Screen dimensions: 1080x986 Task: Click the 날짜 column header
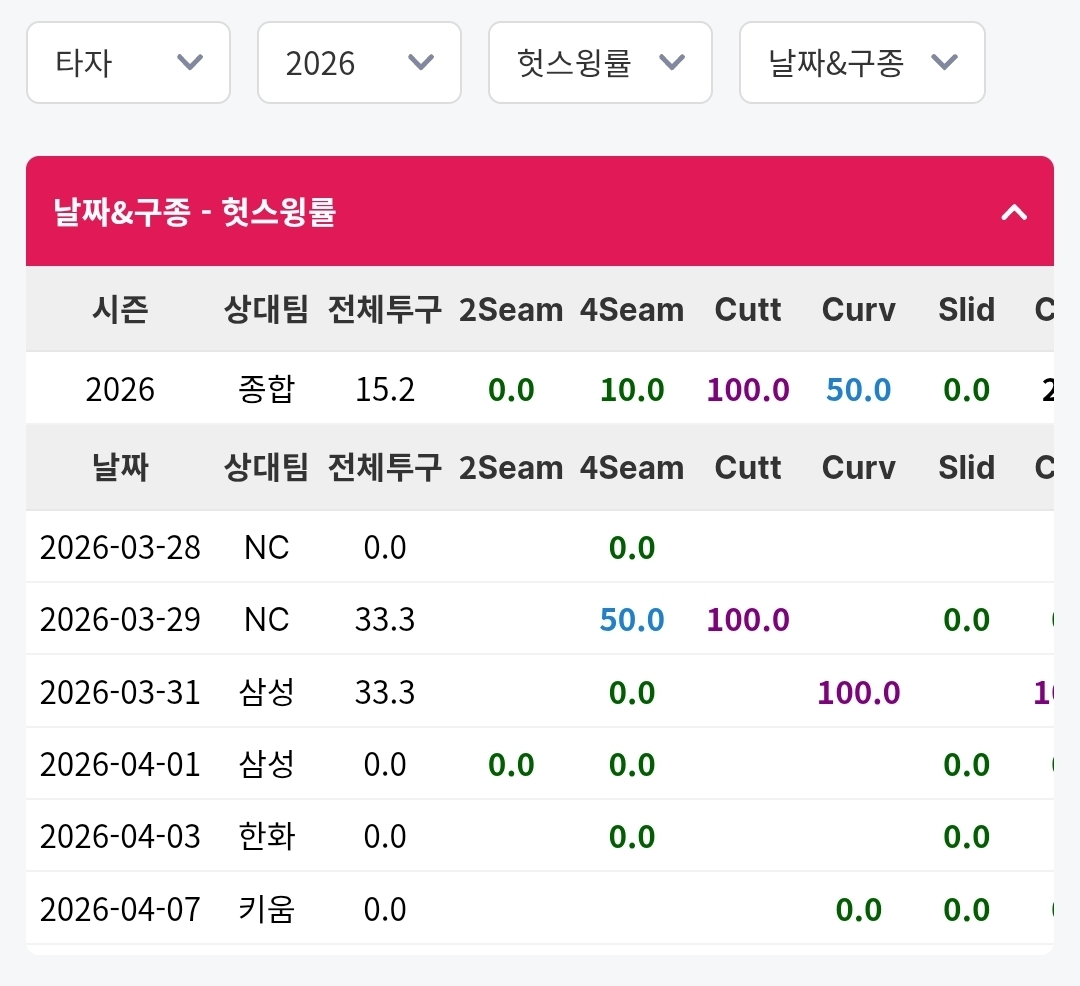(x=120, y=468)
